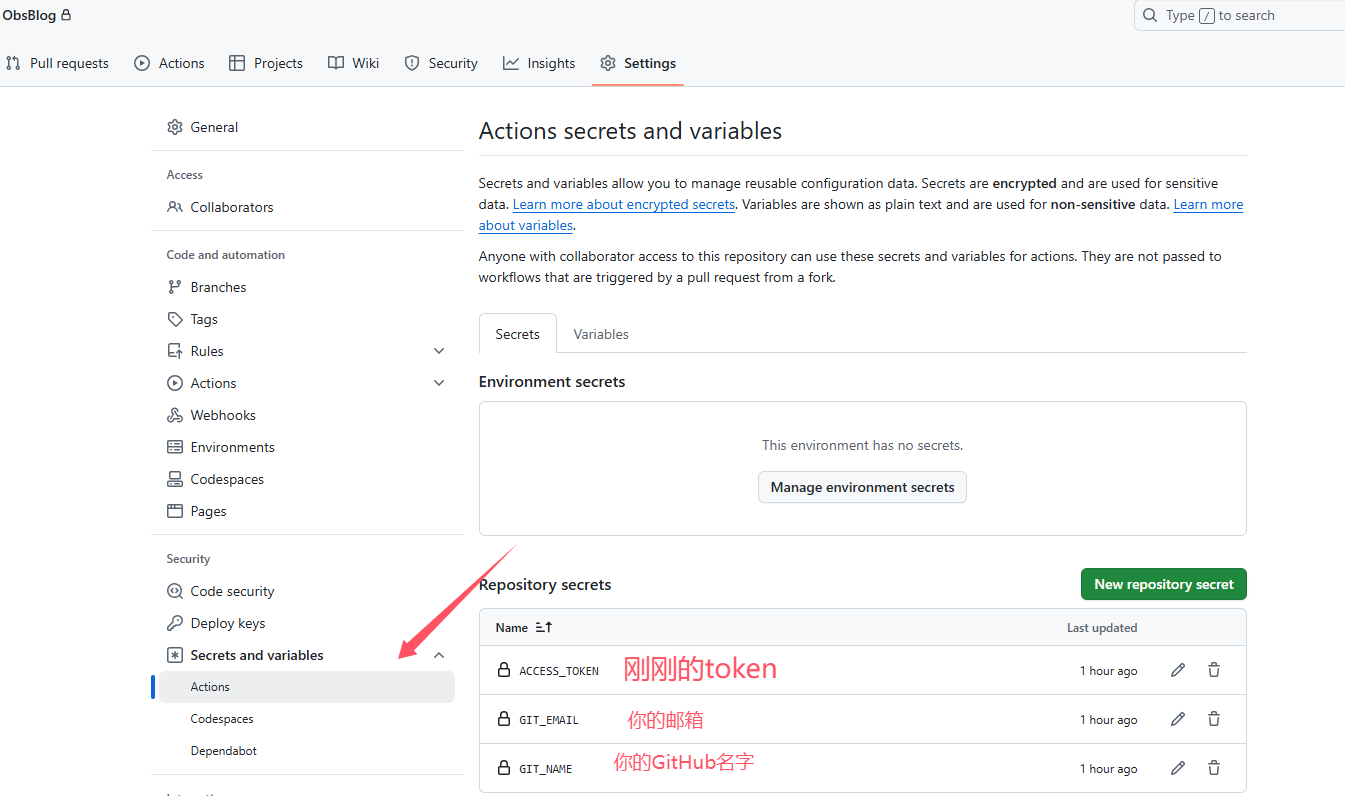The width and height of the screenshot is (1345, 796).
Task: Select the Settings tab
Action: 638,63
